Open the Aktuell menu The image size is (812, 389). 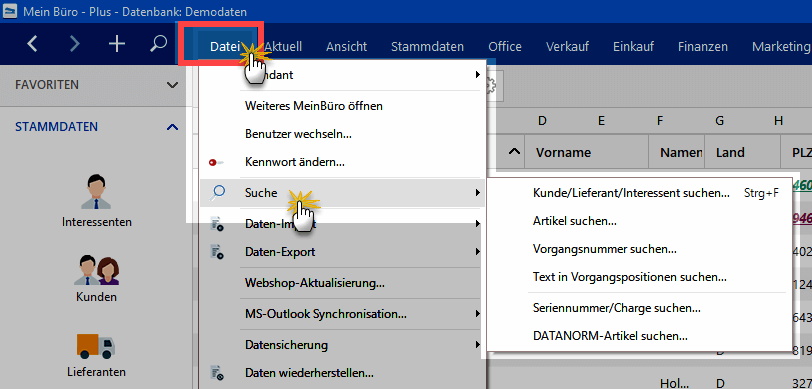283,47
